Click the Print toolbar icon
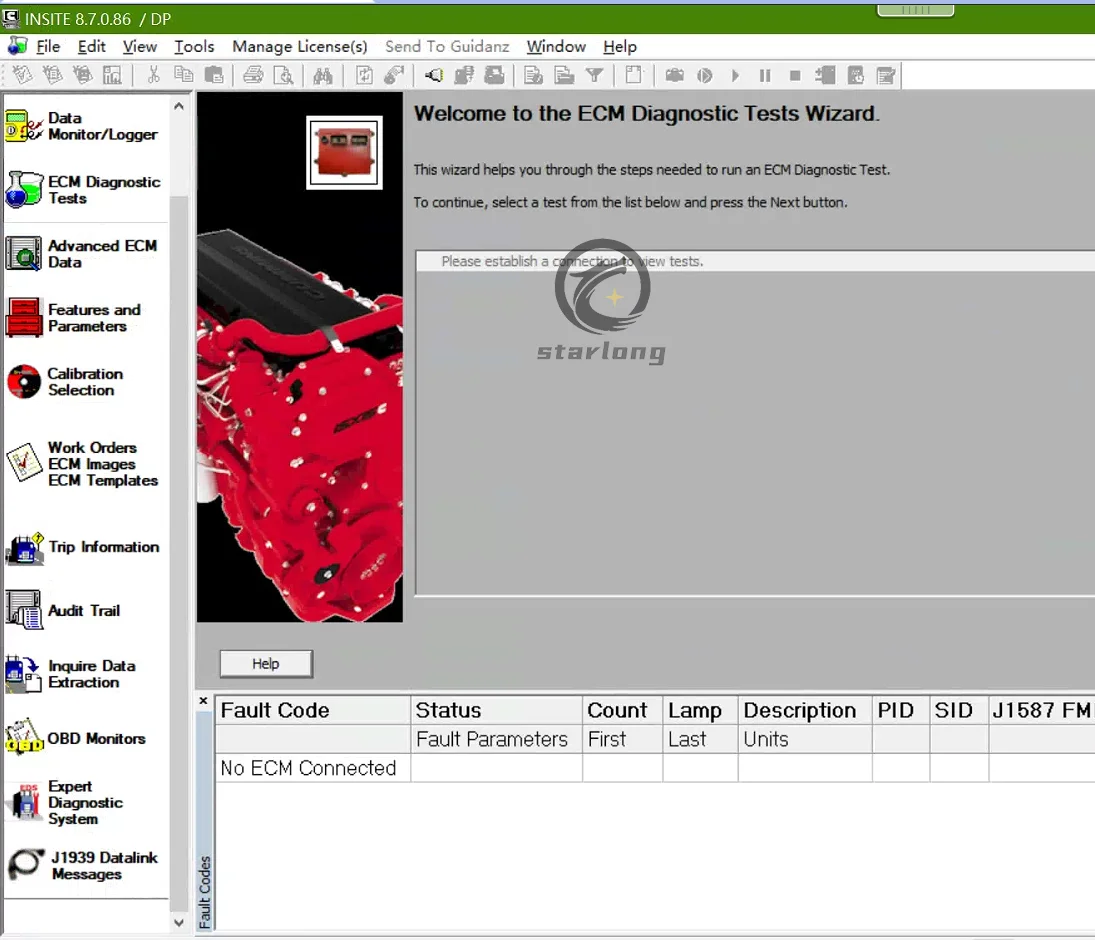Screen dimensions: 1095x940 click(x=253, y=76)
